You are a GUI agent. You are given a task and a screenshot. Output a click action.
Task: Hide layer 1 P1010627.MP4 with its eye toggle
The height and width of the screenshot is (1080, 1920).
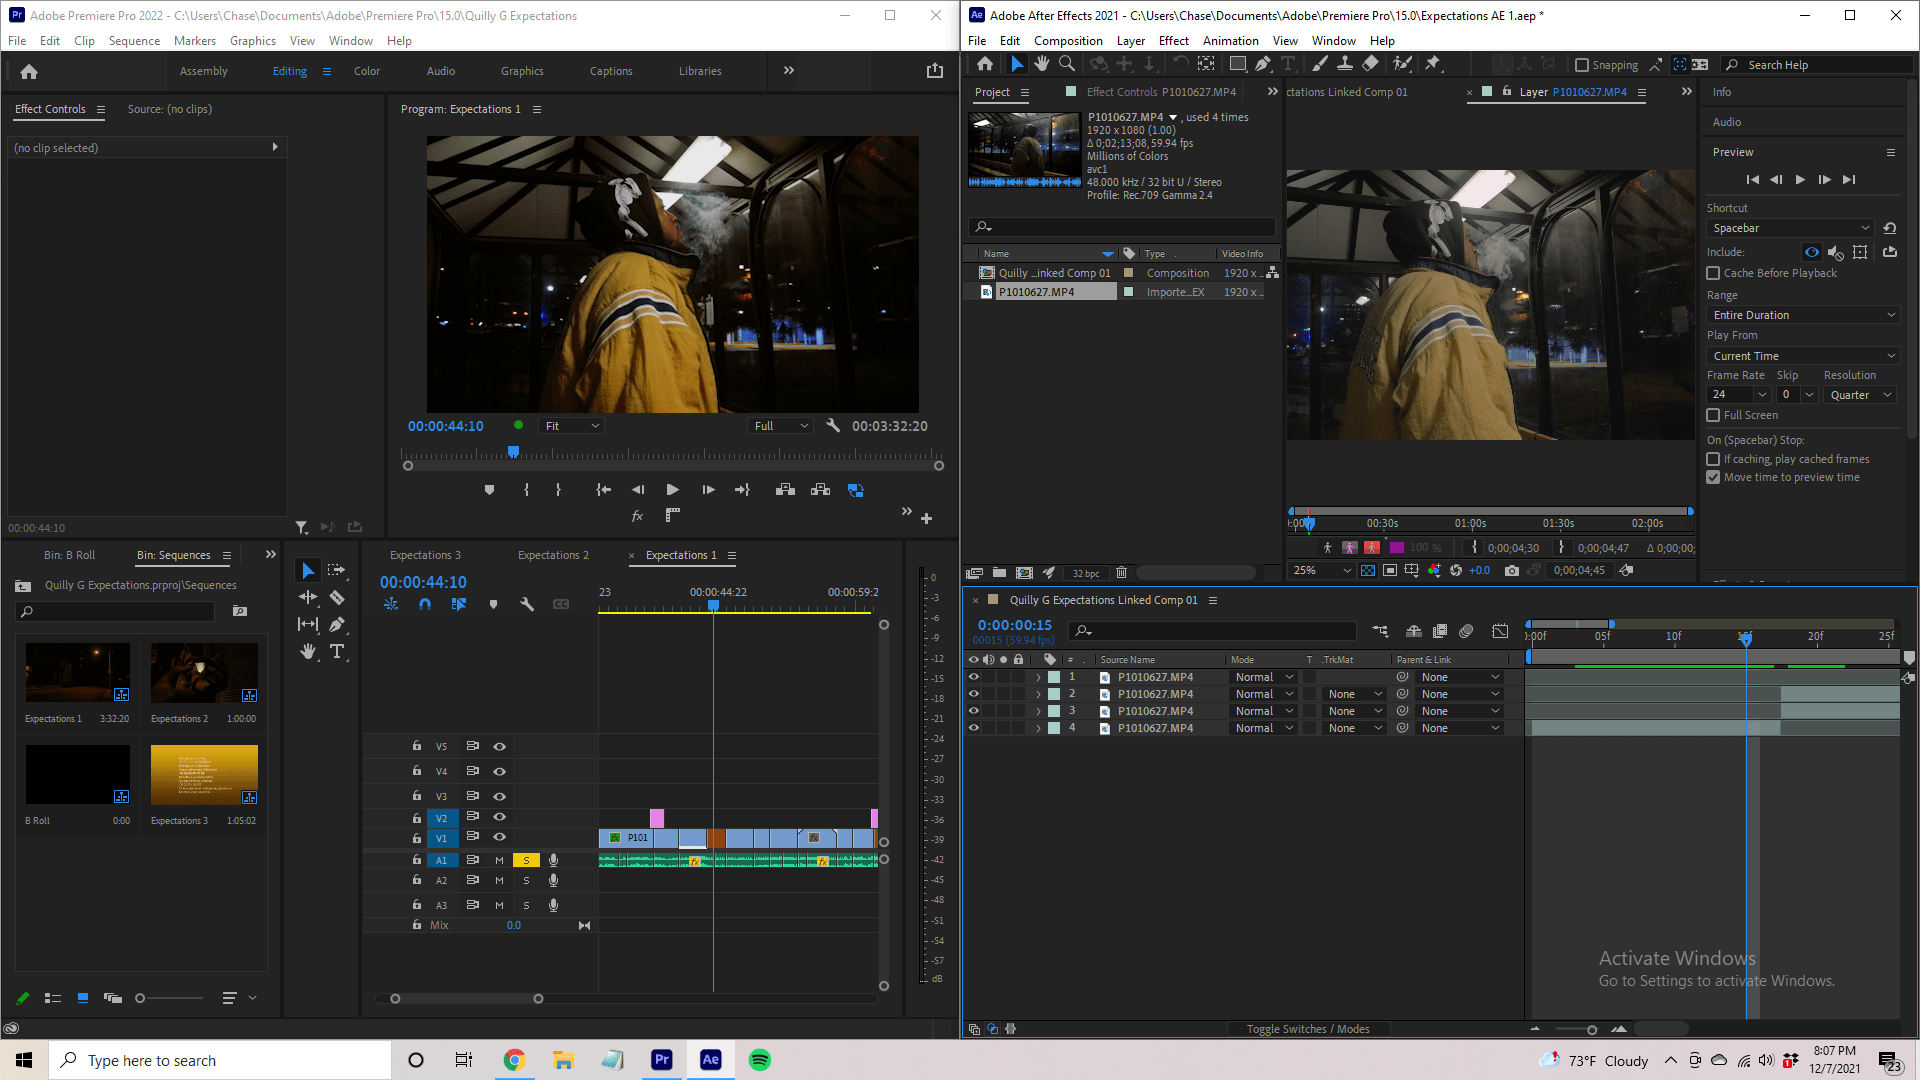(973, 677)
